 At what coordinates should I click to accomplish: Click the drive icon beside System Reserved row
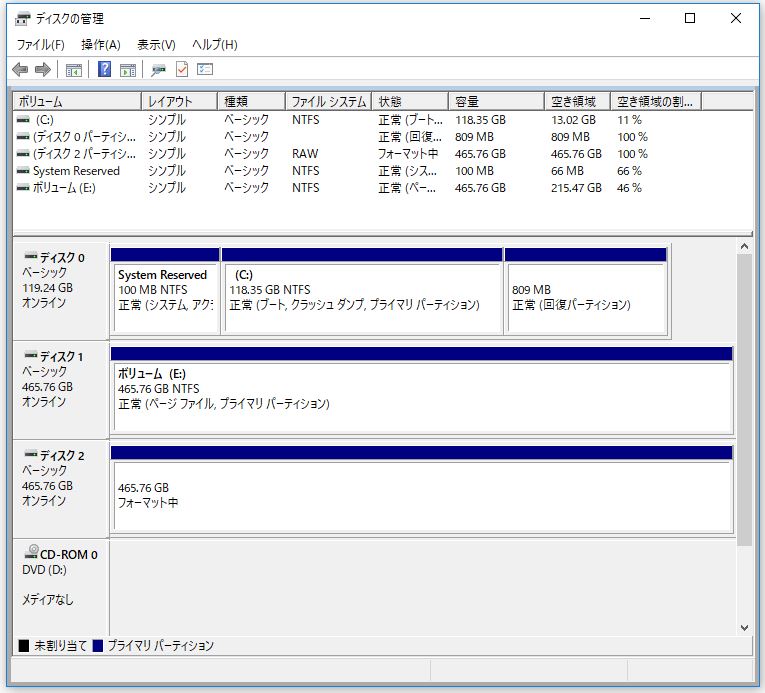23,171
